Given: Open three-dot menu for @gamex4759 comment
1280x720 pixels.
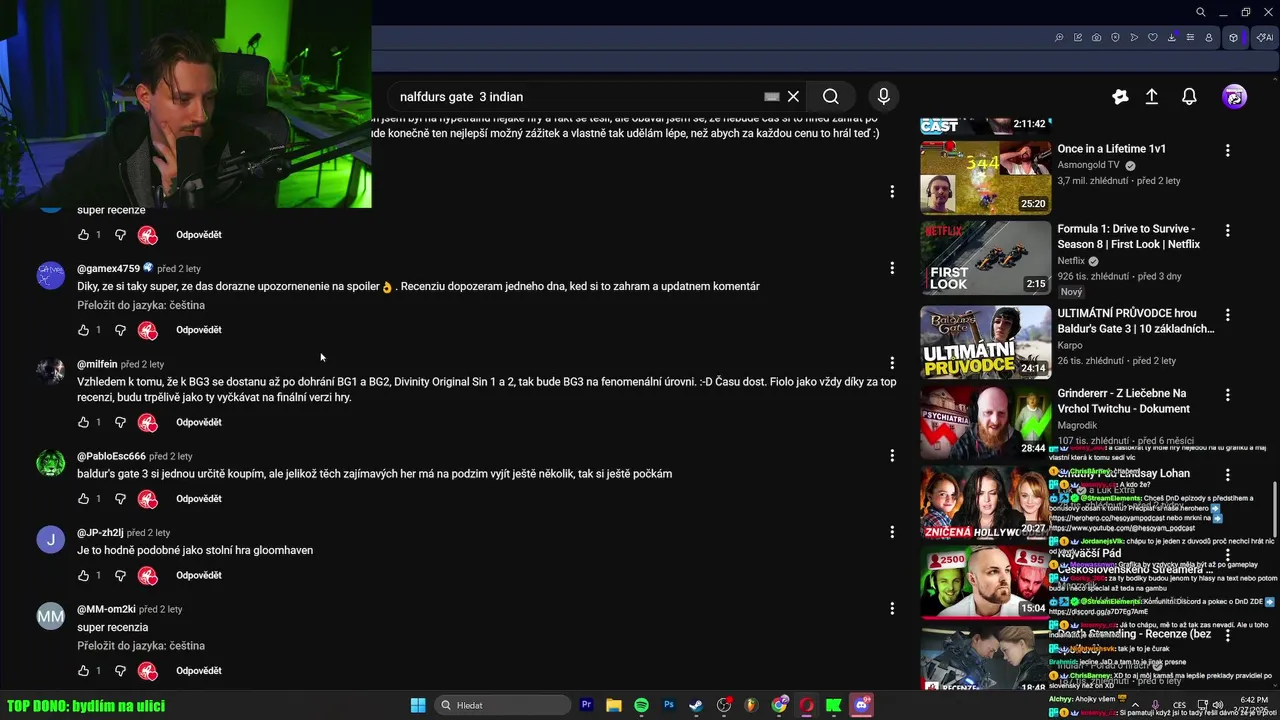Looking at the screenshot, I should [x=892, y=268].
